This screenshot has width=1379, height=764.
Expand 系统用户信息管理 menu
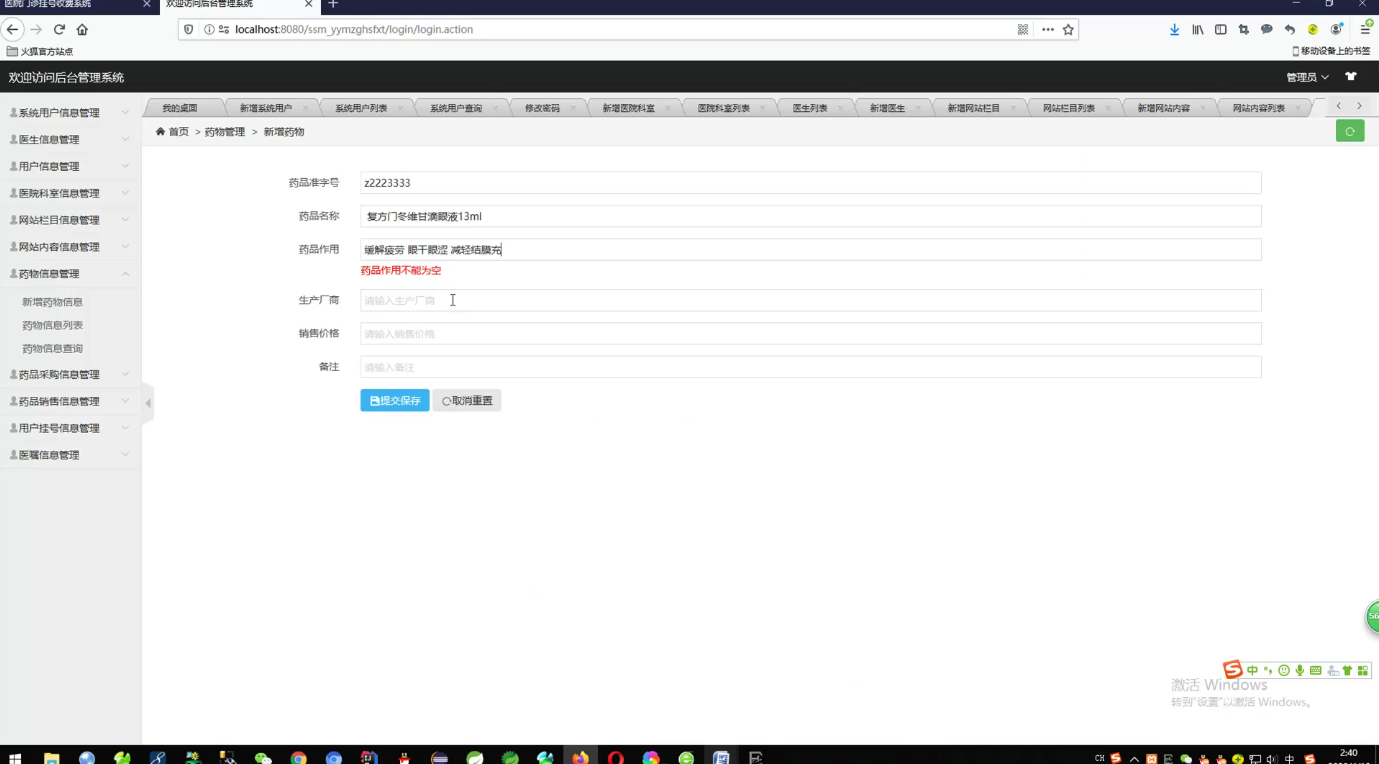70,113
